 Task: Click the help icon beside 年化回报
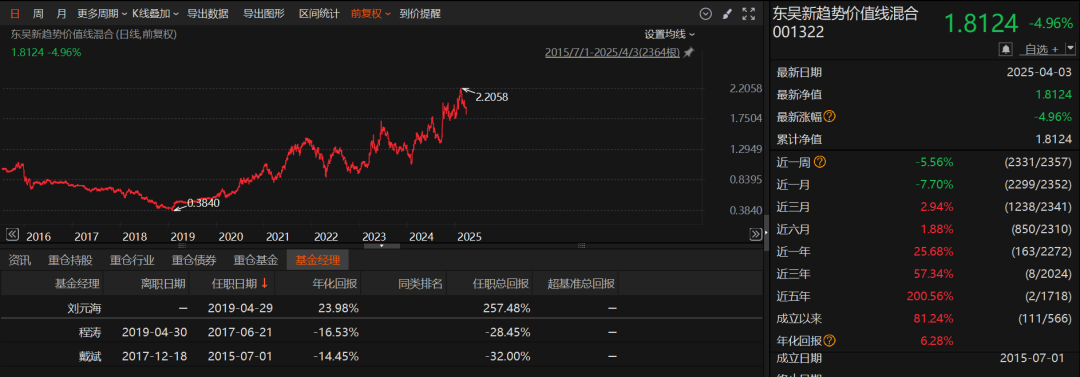(829, 340)
